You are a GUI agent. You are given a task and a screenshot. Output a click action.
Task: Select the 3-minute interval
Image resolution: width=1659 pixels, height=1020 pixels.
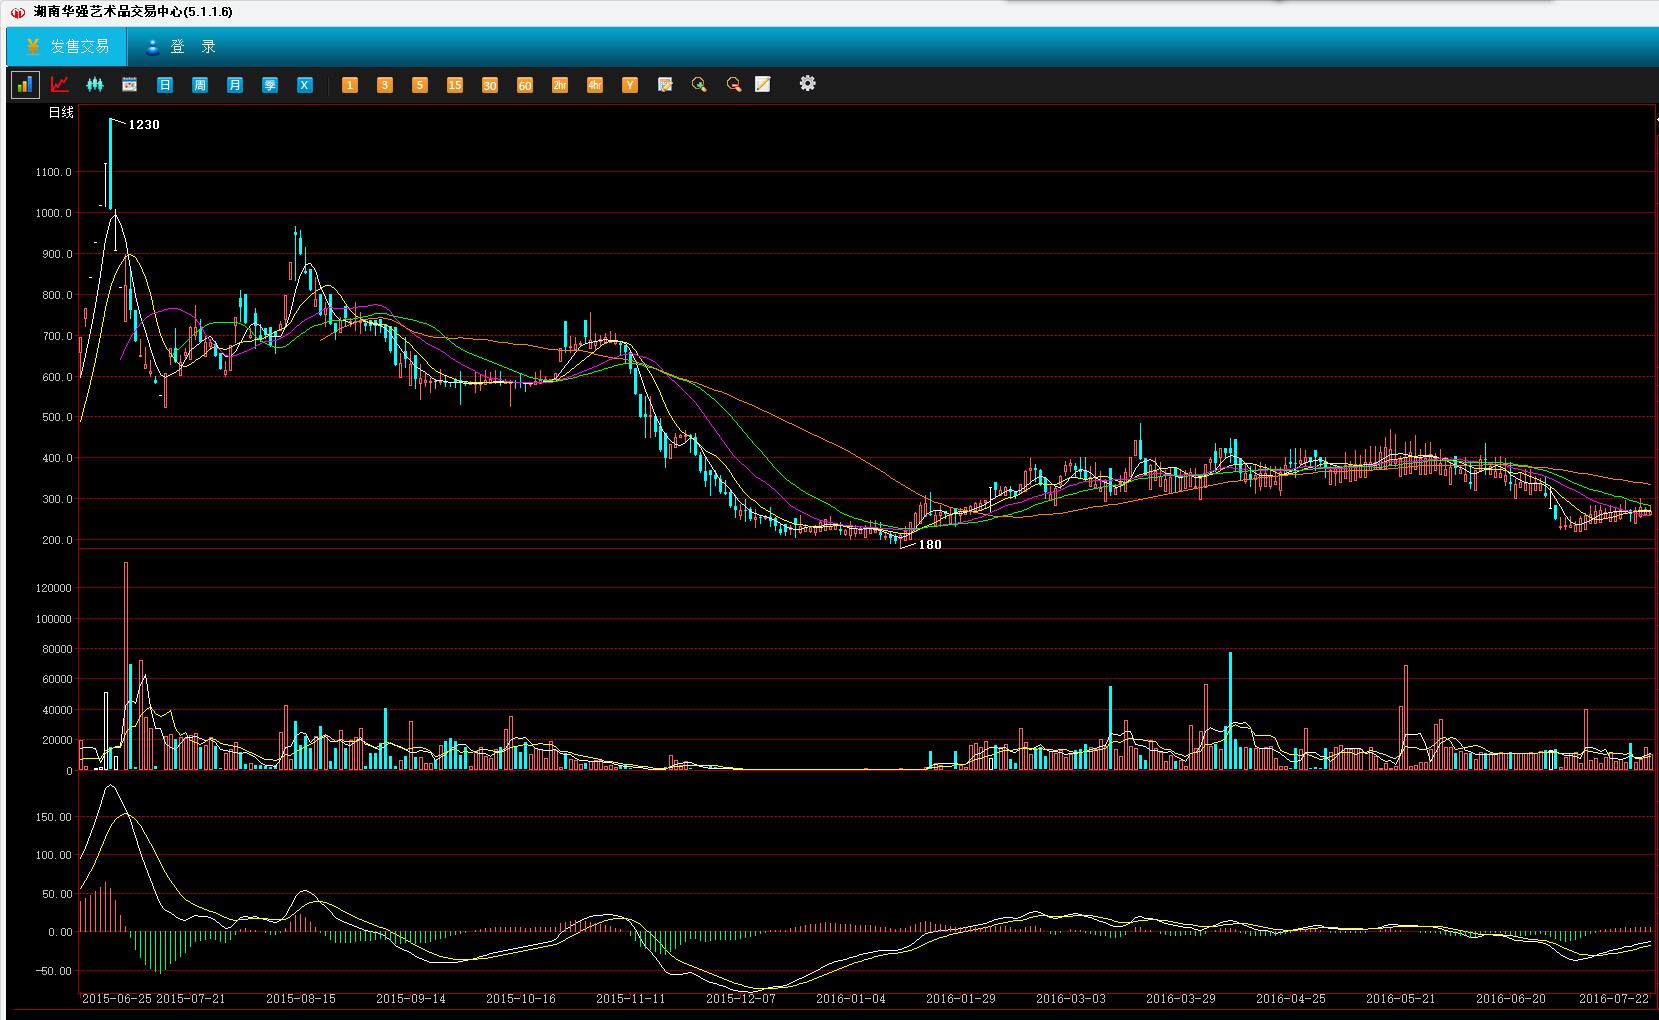point(385,85)
